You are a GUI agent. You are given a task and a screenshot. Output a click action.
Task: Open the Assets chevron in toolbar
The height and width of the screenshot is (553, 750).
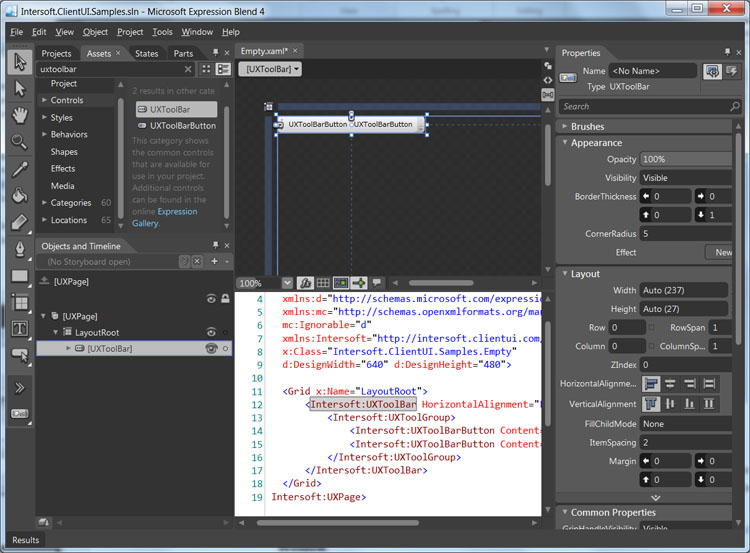click(20, 387)
